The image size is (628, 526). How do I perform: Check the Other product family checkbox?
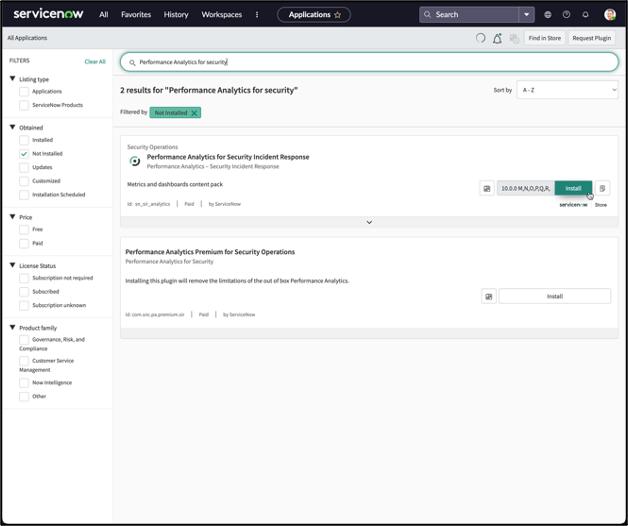coord(24,397)
